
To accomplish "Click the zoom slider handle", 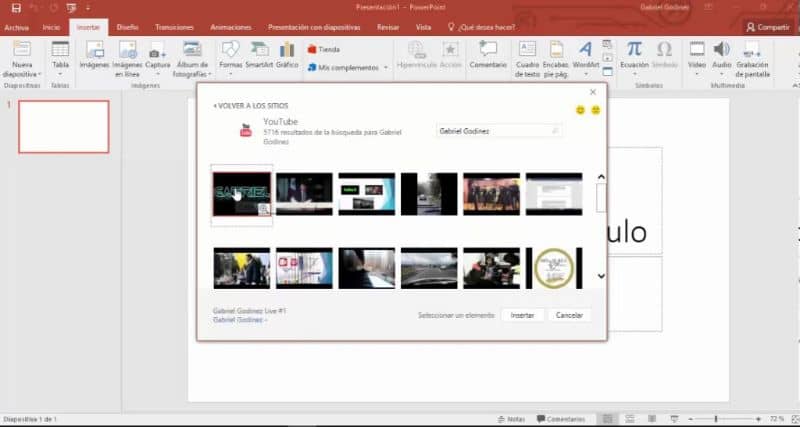I will pyautogui.click(x=716, y=419).
